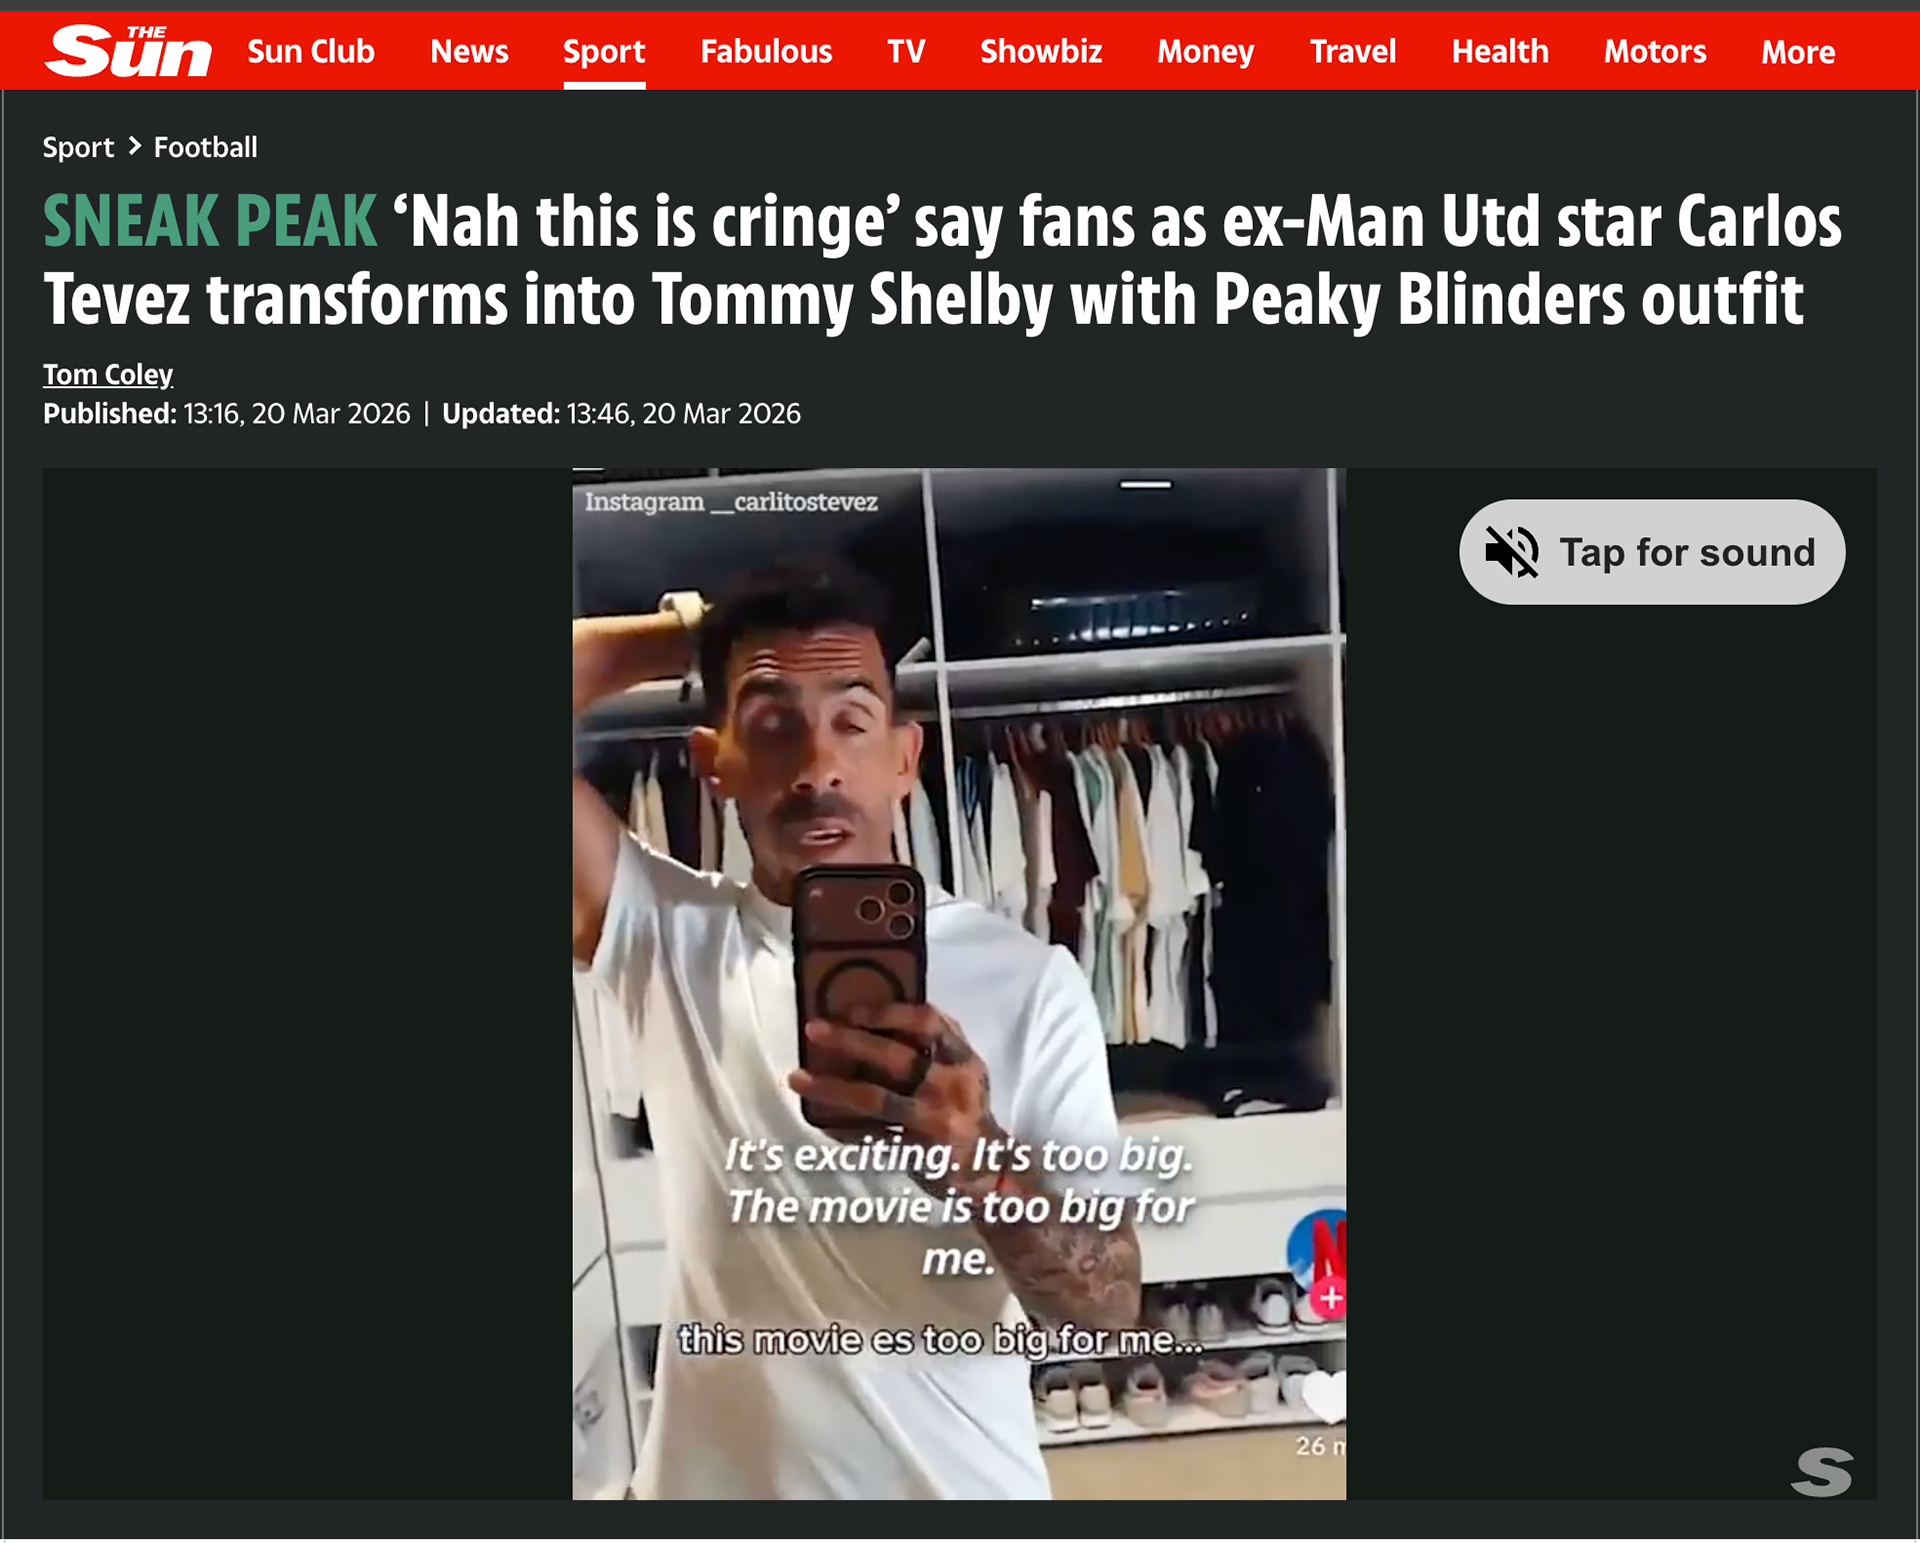Viewport: 1920px width, 1543px height.
Task: Click the pink plus follow badge
Action: tap(1330, 1298)
